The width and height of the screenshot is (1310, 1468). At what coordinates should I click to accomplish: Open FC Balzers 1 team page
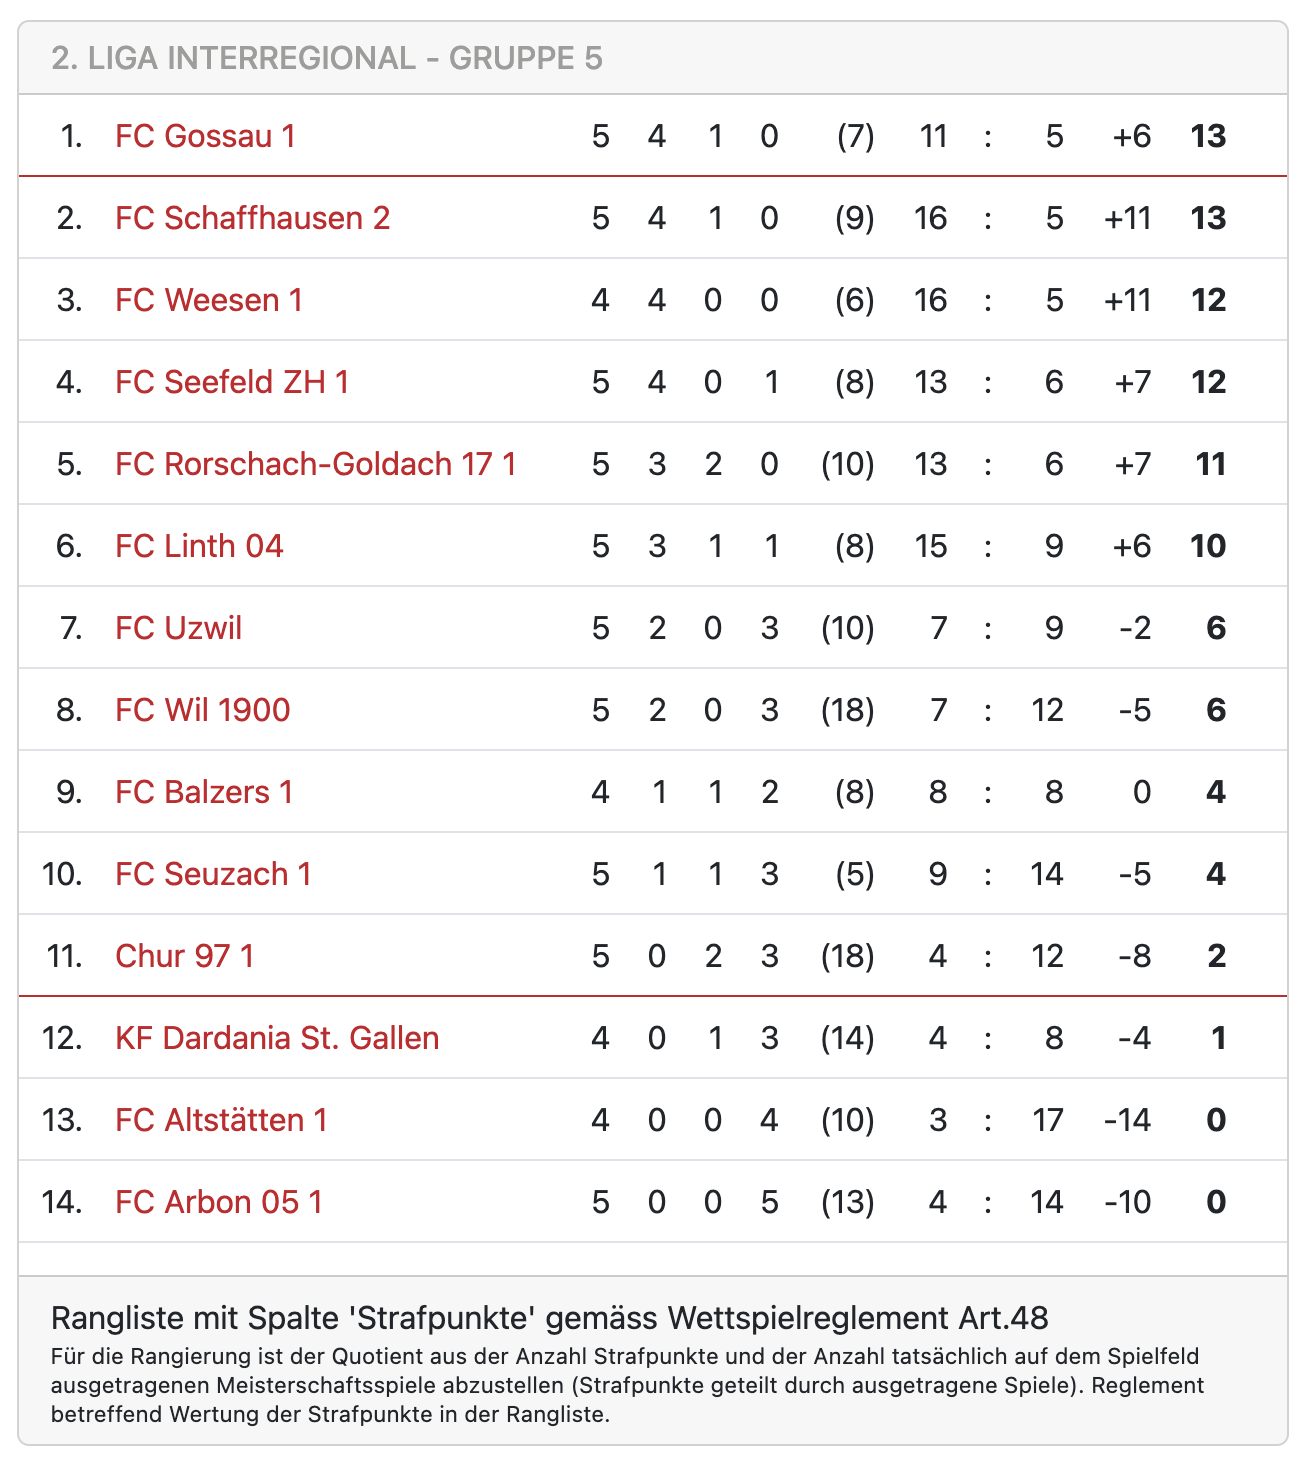pyautogui.click(x=204, y=792)
